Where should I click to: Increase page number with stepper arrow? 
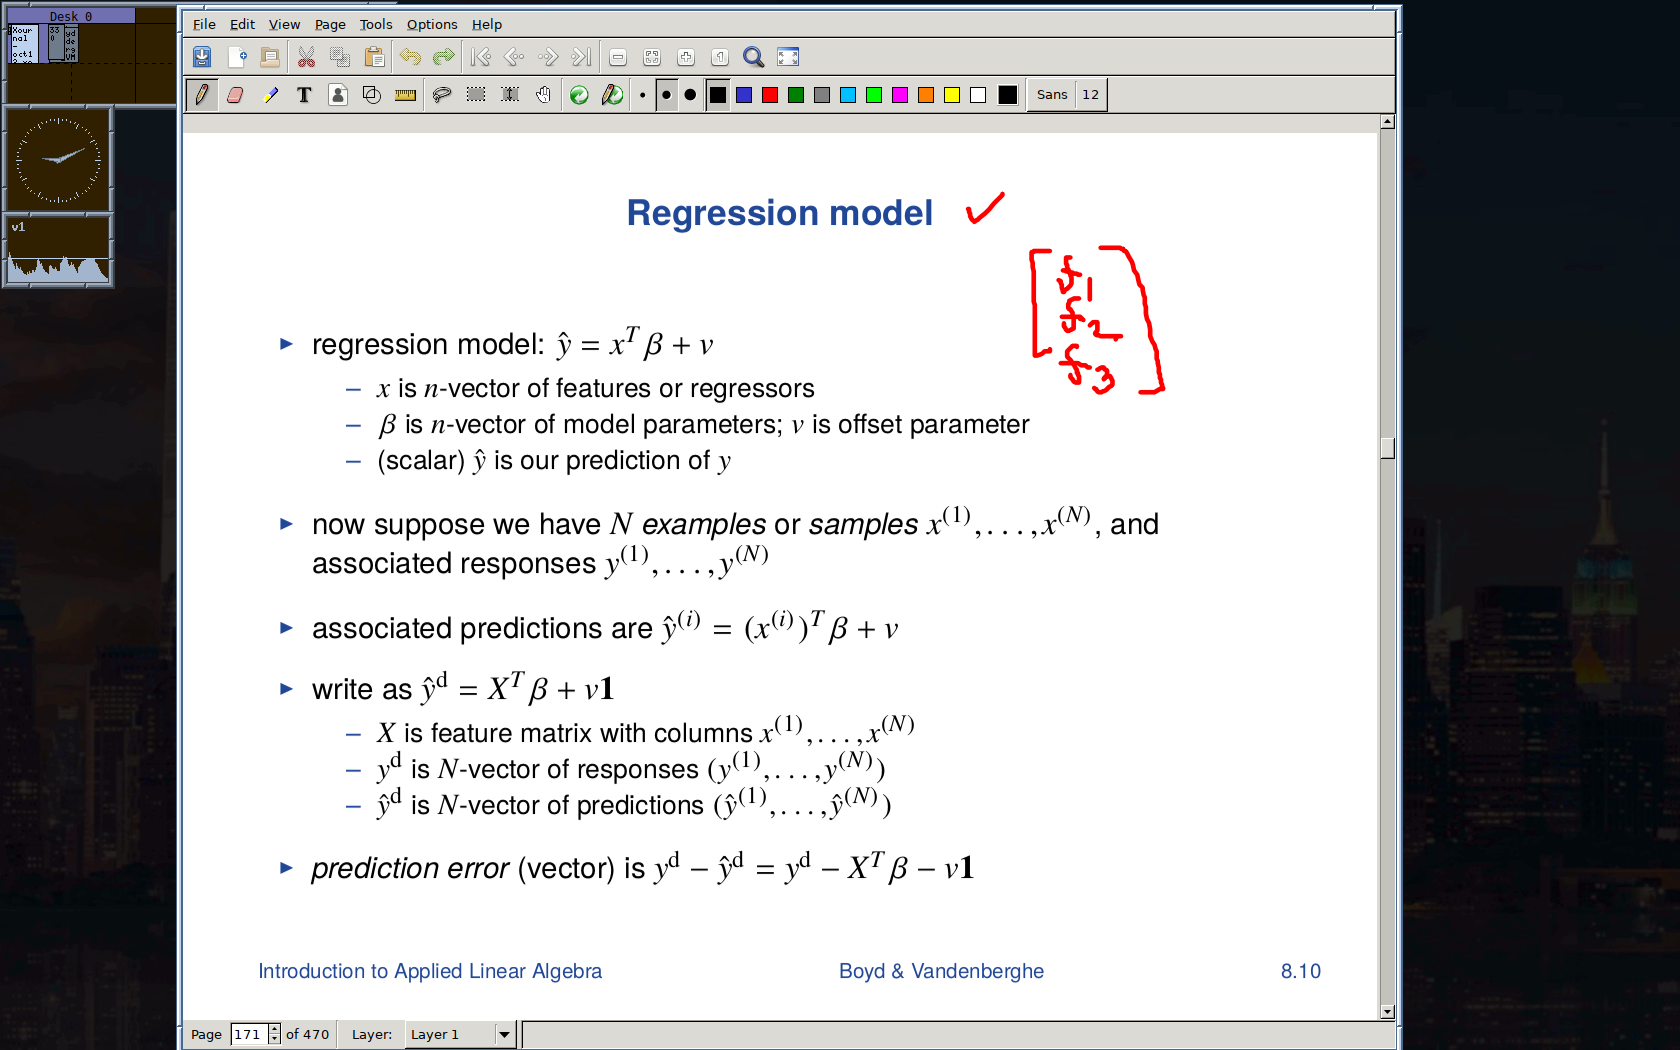[275, 1029]
